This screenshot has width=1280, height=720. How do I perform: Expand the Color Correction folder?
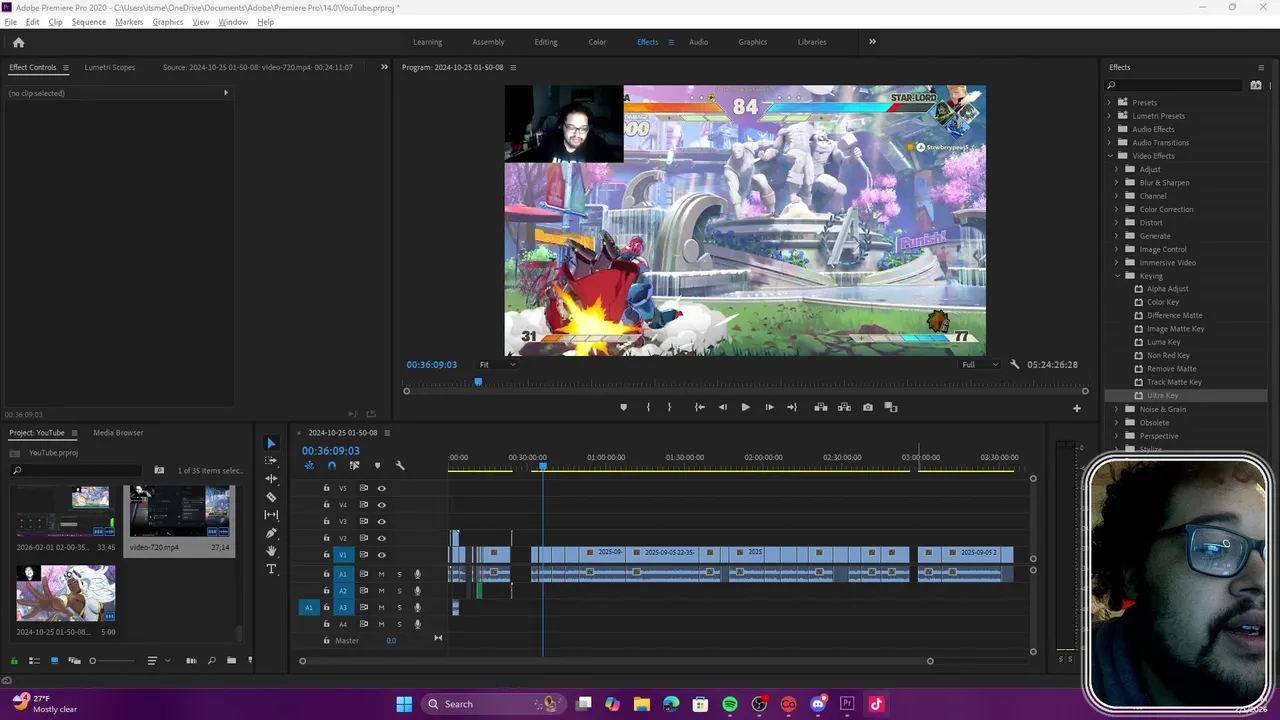pos(1117,209)
